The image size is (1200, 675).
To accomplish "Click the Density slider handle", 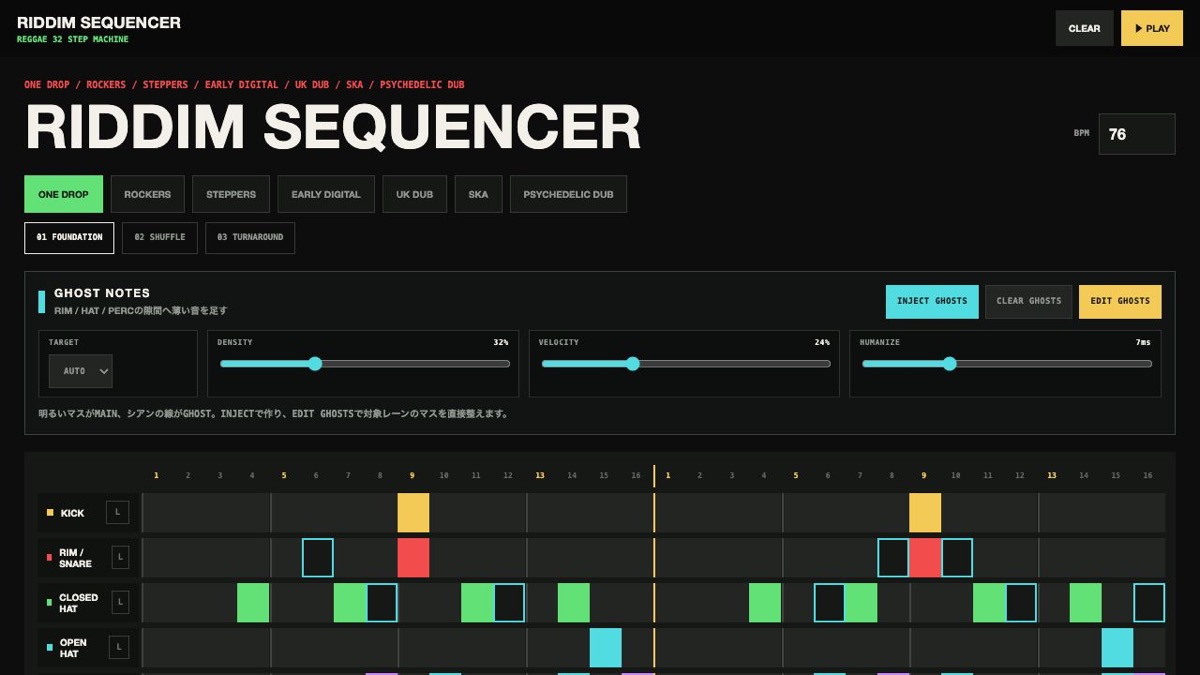I will 315,364.
